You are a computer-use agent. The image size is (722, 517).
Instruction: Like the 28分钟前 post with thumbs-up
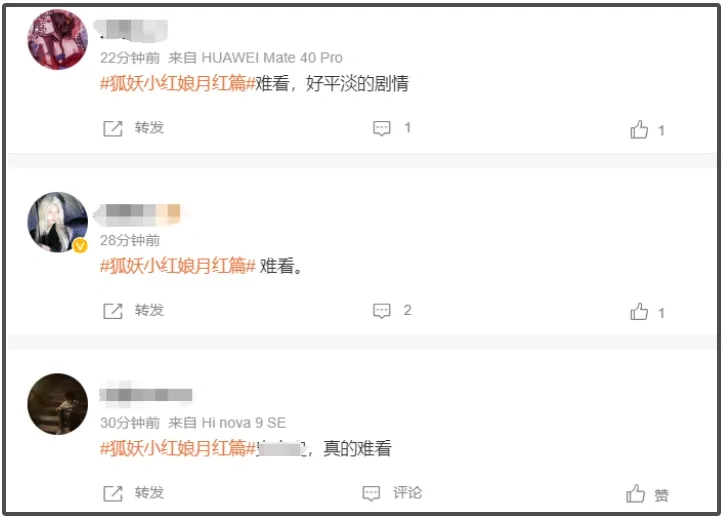pyautogui.click(x=639, y=312)
